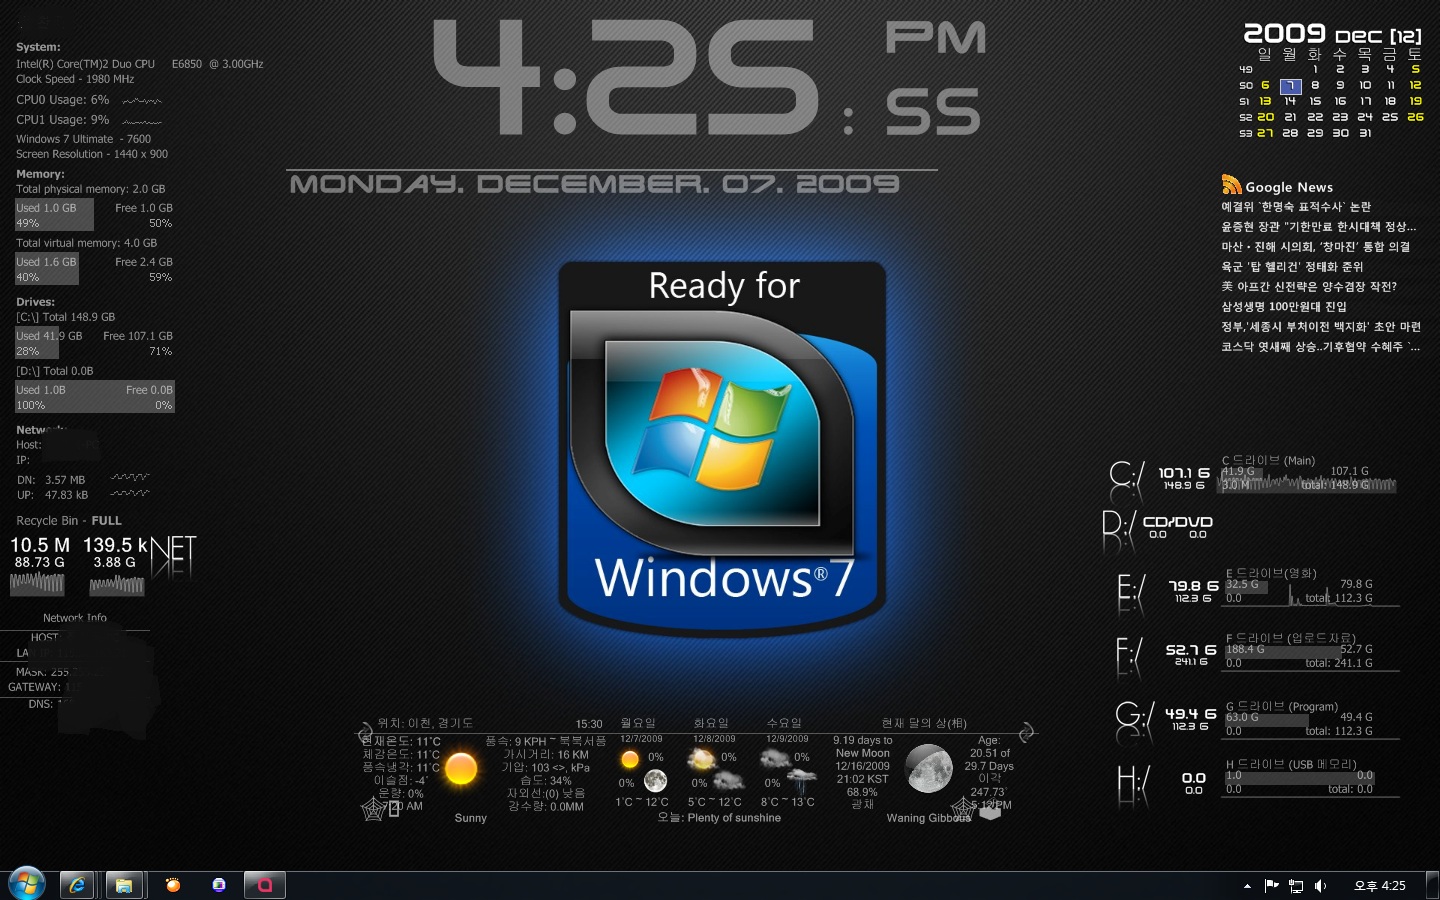Open headline "육군 '탑 헬리건' 정태화 준위"
This screenshot has height=900, width=1440.
pyautogui.click(x=1292, y=267)
